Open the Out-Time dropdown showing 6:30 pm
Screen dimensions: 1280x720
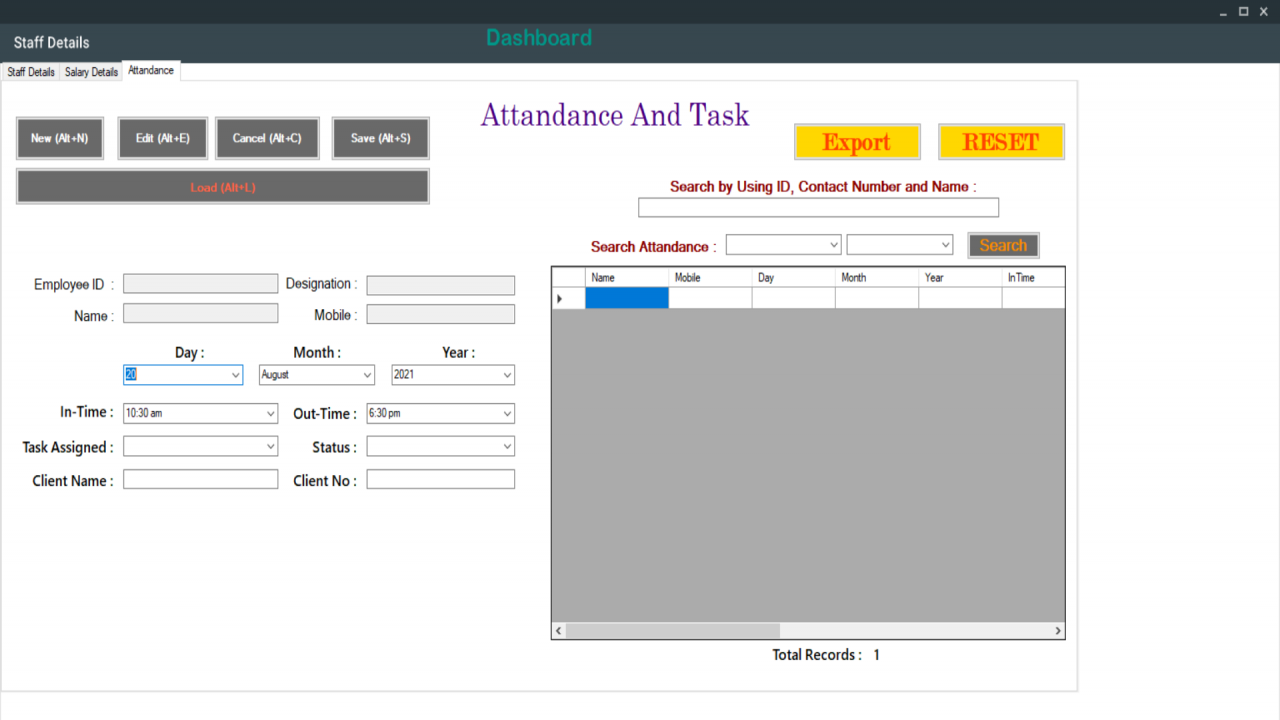(441, 413)
